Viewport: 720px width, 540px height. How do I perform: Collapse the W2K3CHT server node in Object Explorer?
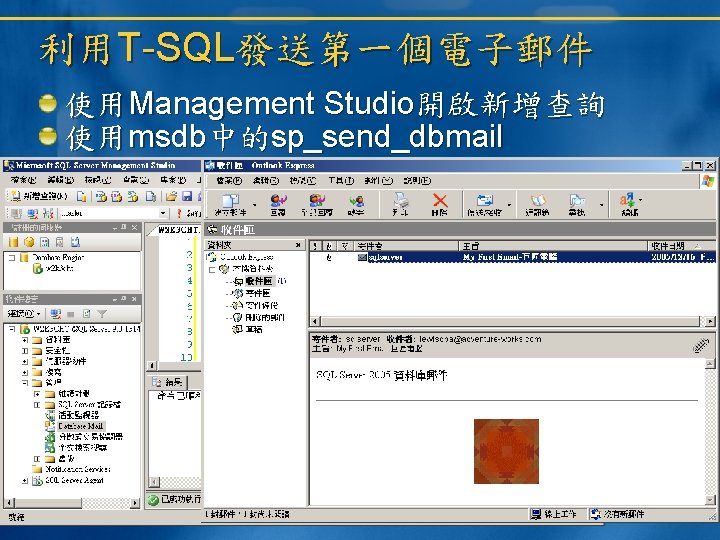12,329
